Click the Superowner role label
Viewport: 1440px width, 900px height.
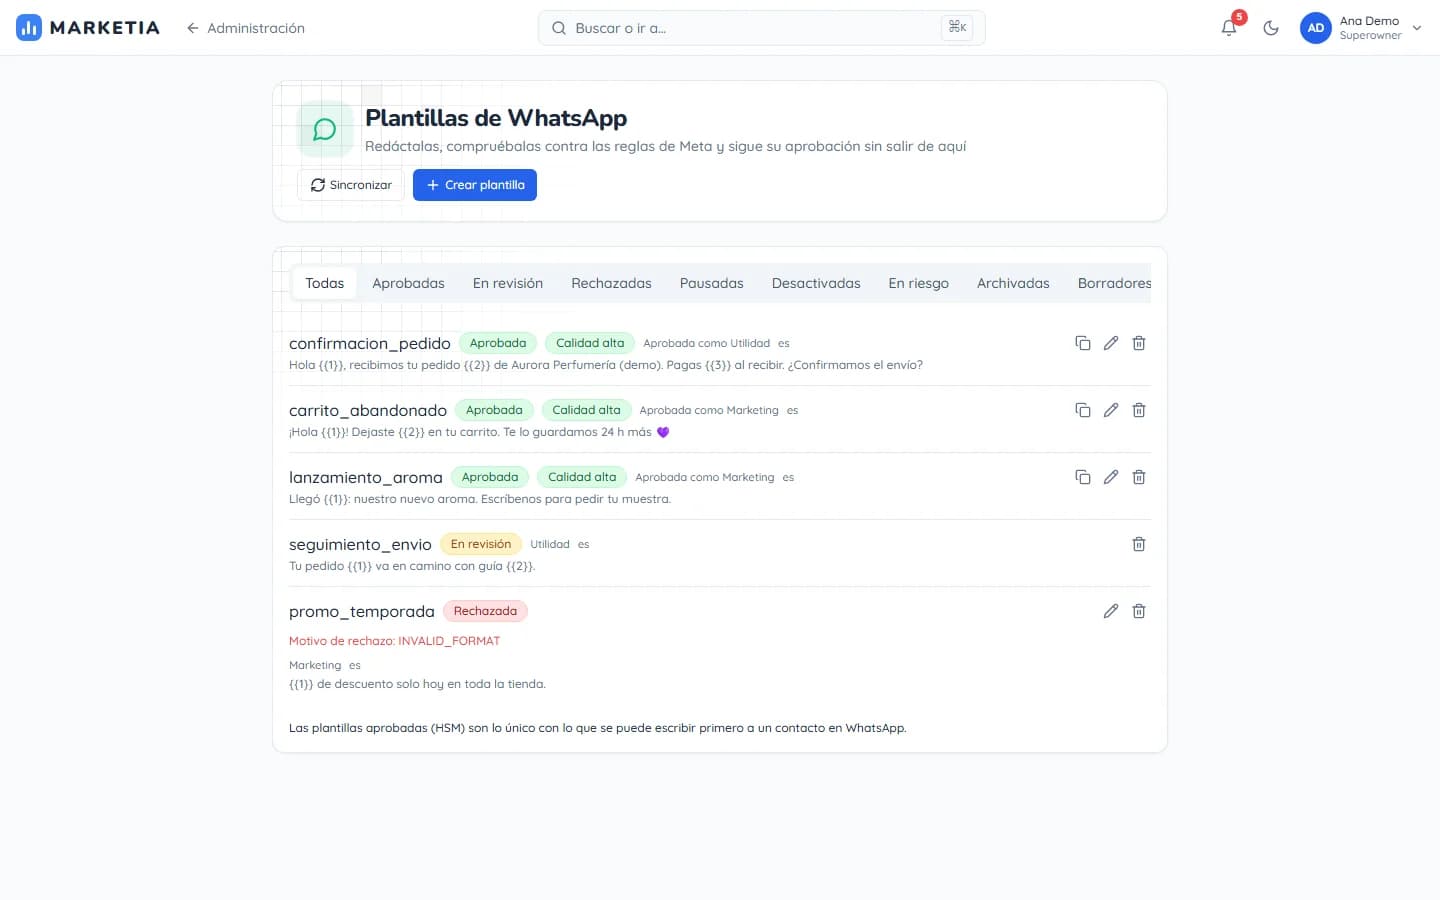pos(1370,36)
